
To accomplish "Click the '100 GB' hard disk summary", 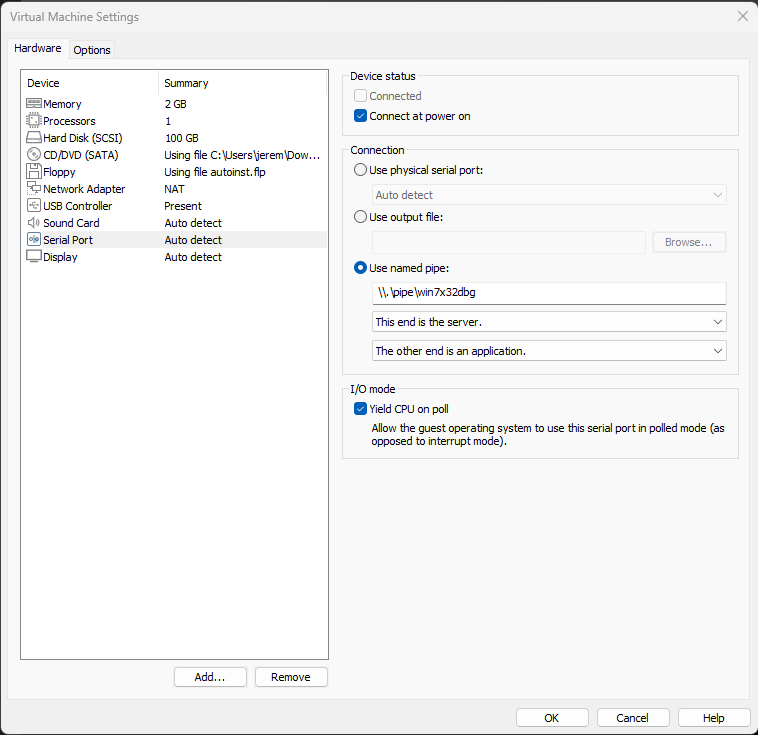I will [x=182, y=138].
